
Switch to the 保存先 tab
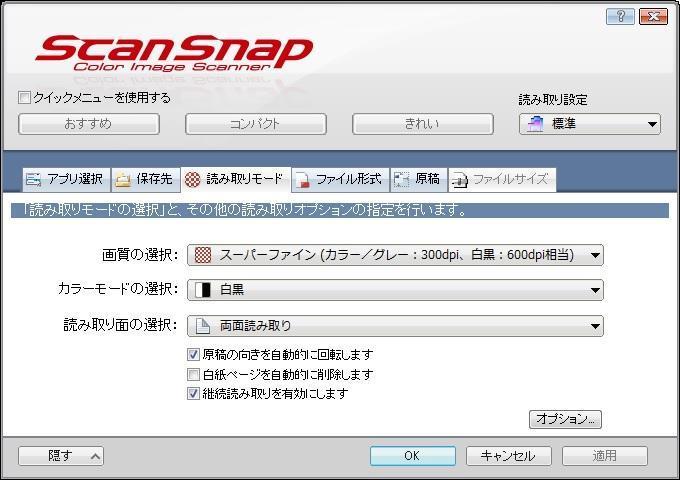point(146,179)
